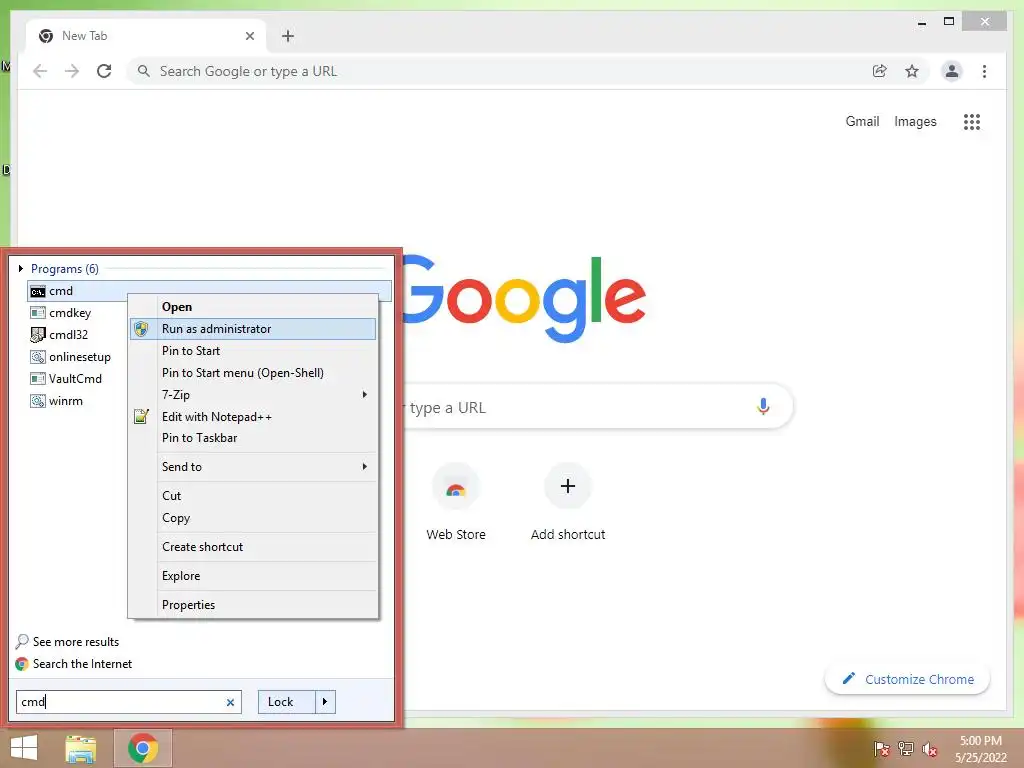The width and height of the screenshot is (1024, 768).
Task: Click the network tray icon
Action: pyautogui.click(x=906, y=748)
